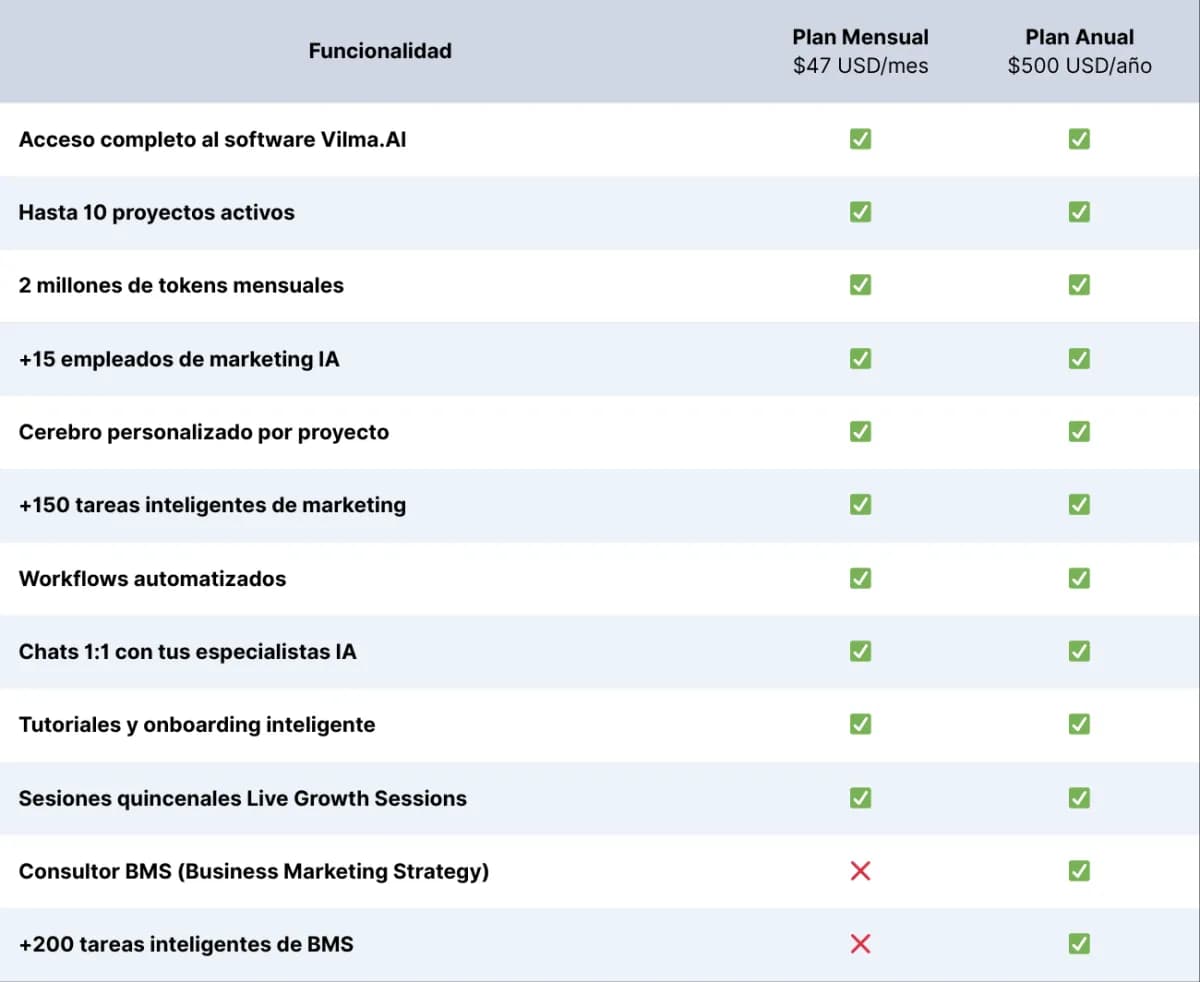Click monthly checkmark for Live Growth Sessions
This screenshot has width=1200, height=982.
860,798
